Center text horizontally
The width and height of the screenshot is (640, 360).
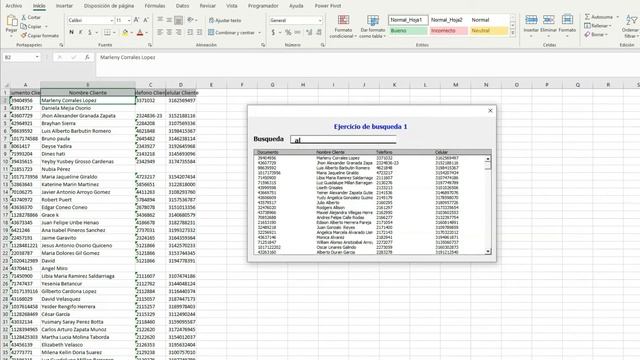pos(169,32)
